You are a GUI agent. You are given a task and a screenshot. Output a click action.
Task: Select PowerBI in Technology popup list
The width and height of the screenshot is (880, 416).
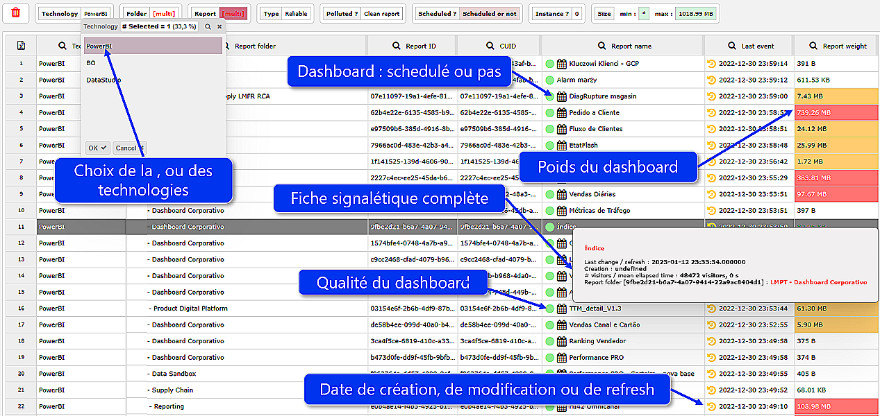[x=153, y=47]
